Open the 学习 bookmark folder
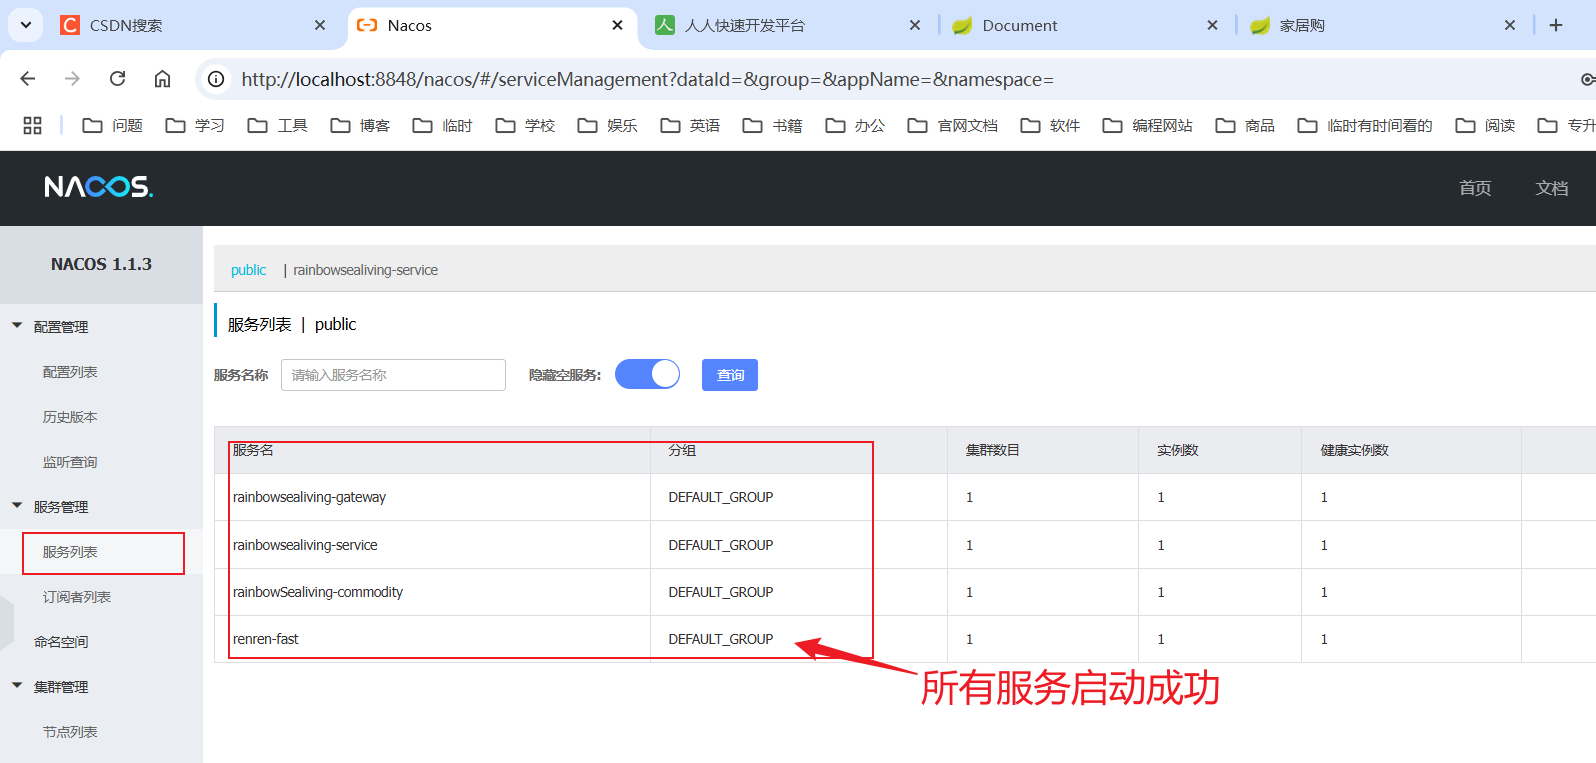Viewport: 1596px width, 763px height. (195, 125)
